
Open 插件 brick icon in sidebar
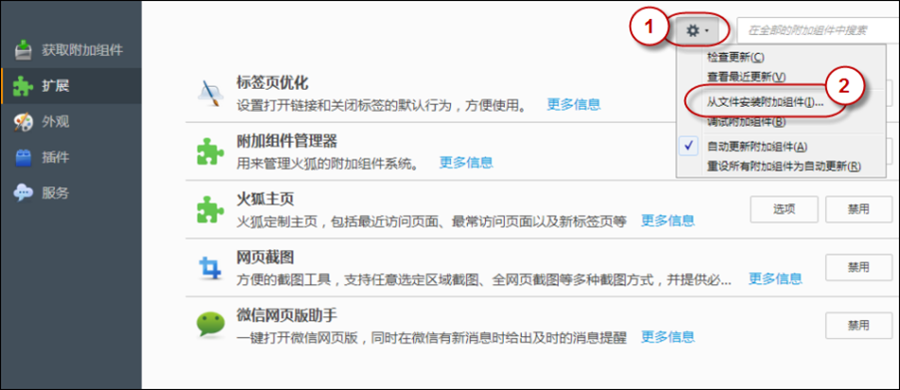click(23, 157)
